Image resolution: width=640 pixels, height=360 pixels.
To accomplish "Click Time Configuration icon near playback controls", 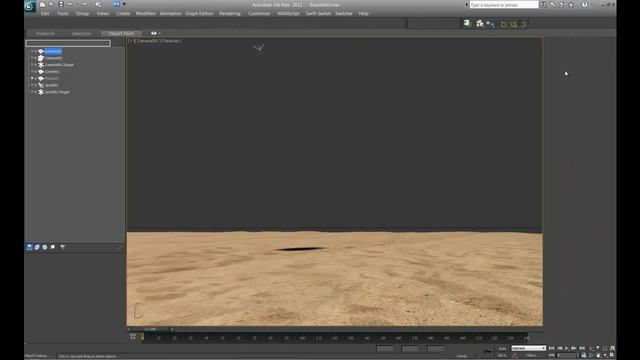I will 584,356.
